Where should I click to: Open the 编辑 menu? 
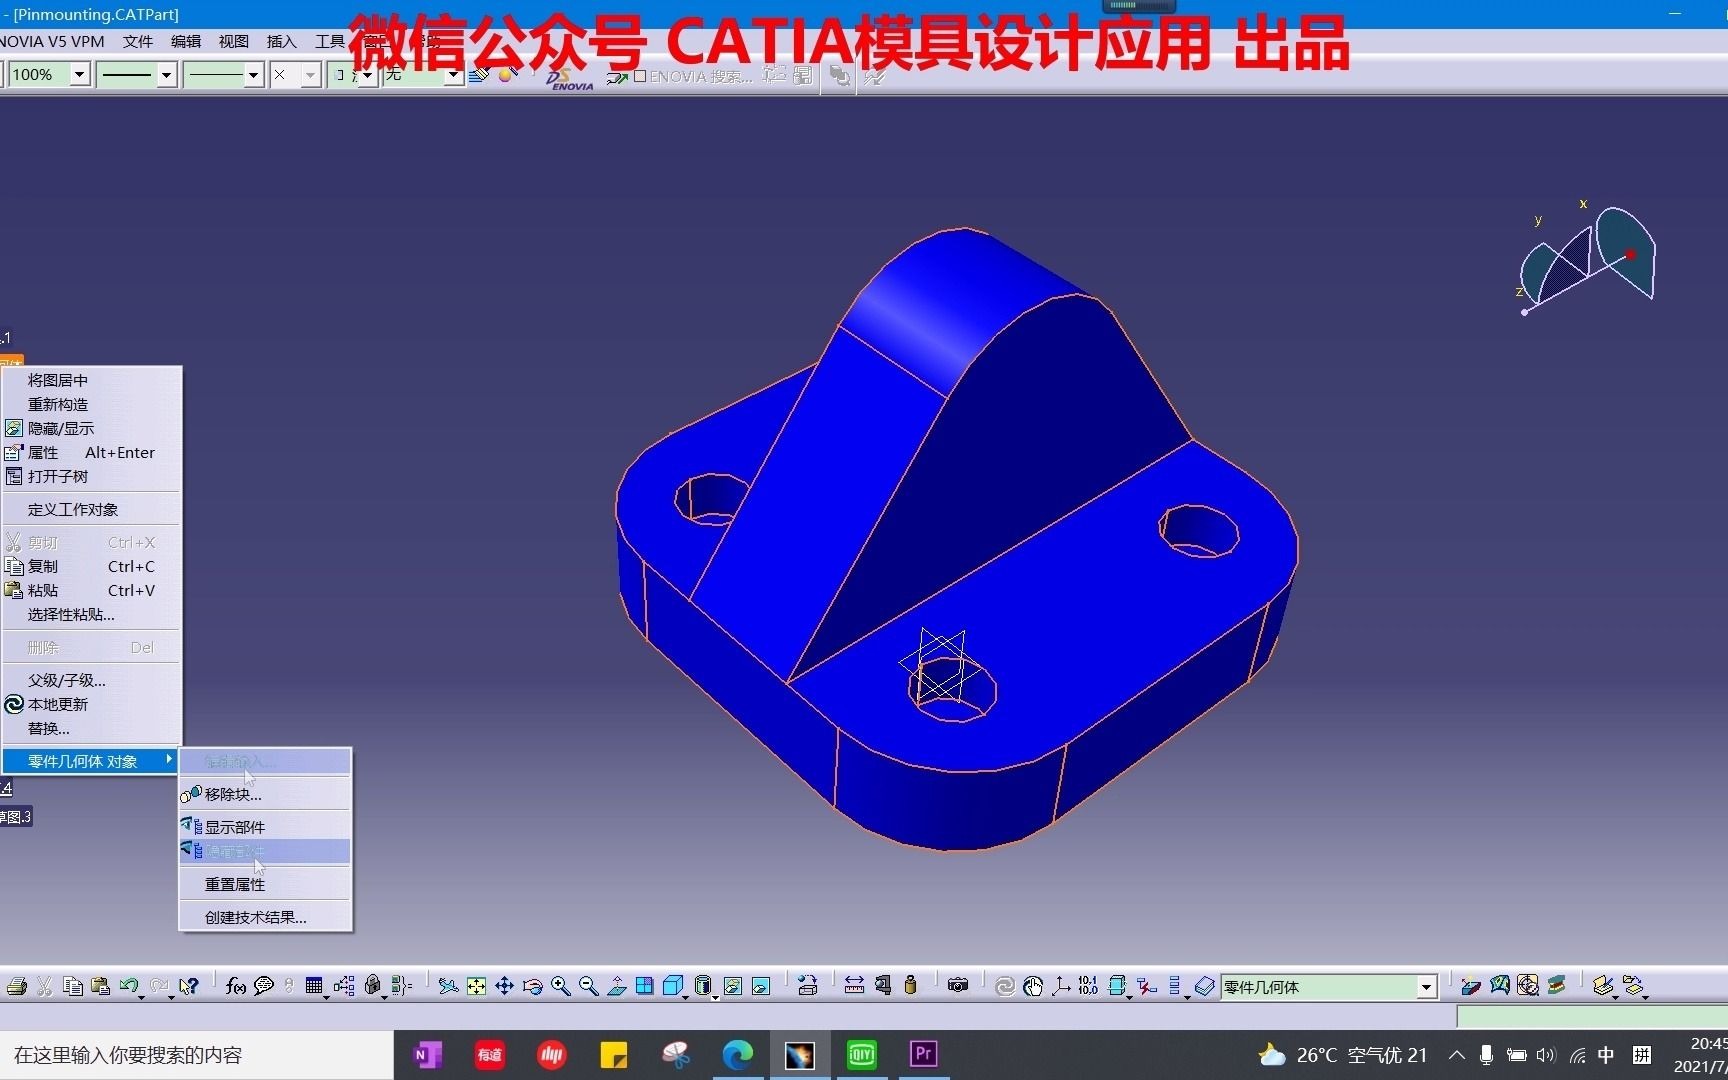185,41
